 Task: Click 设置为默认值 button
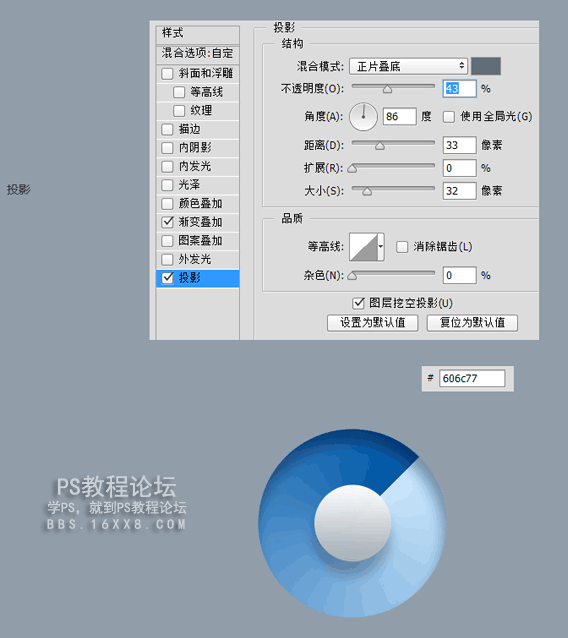(x=373, y=323)
